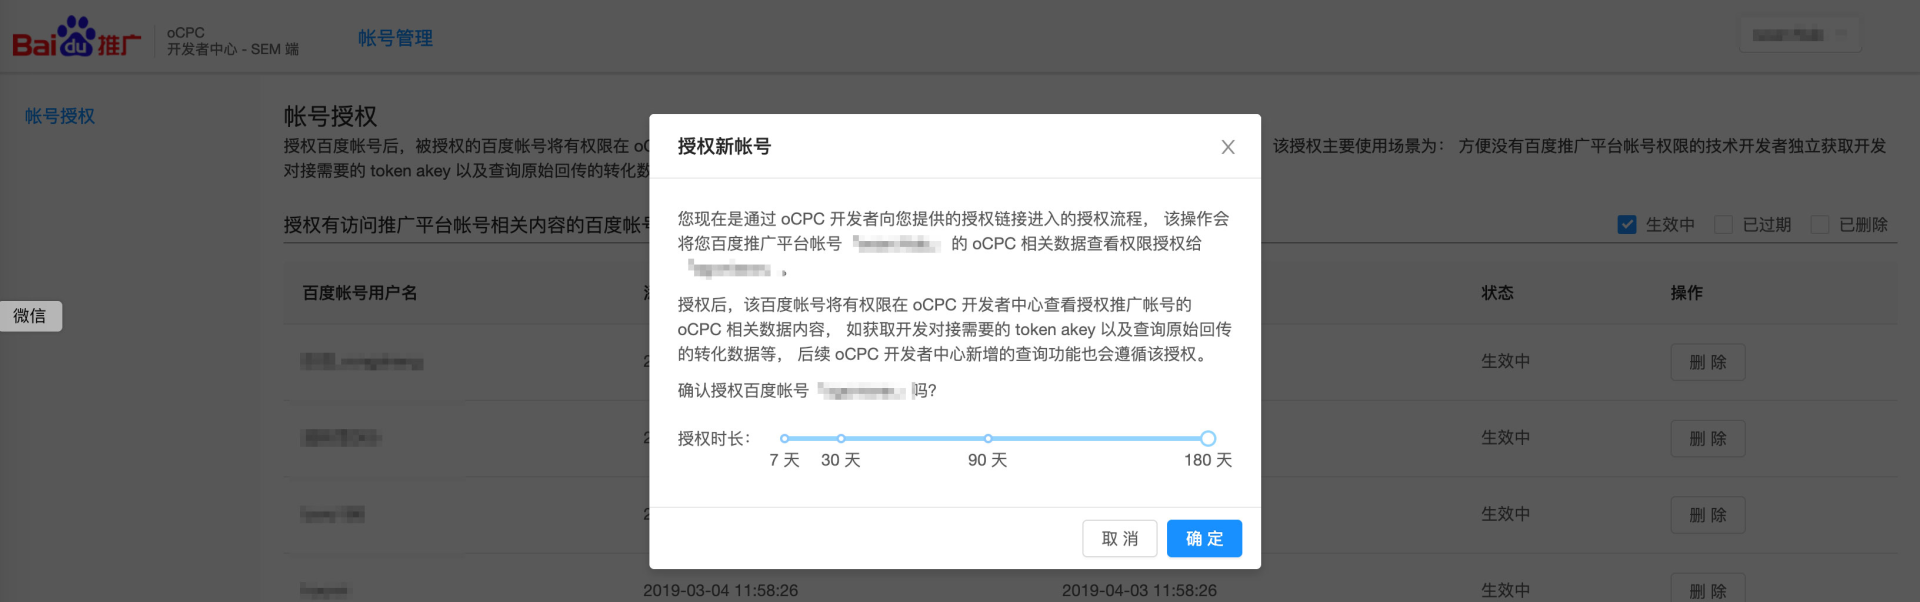Screen dimensions: 1920x602
Task: Cancel the dialog with 取消 button
Action: (x=1119, y=538)
